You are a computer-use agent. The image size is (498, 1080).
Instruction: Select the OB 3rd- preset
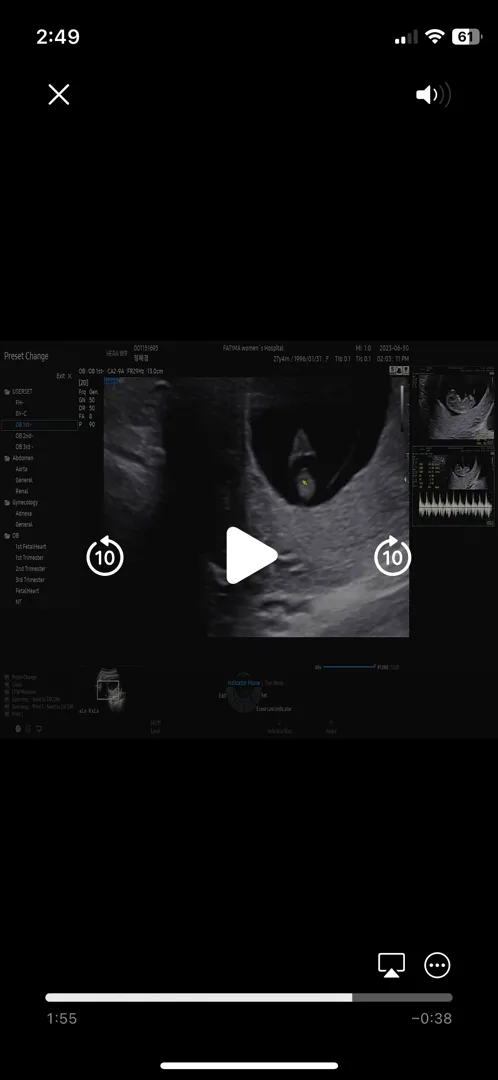tap(25, 447)
